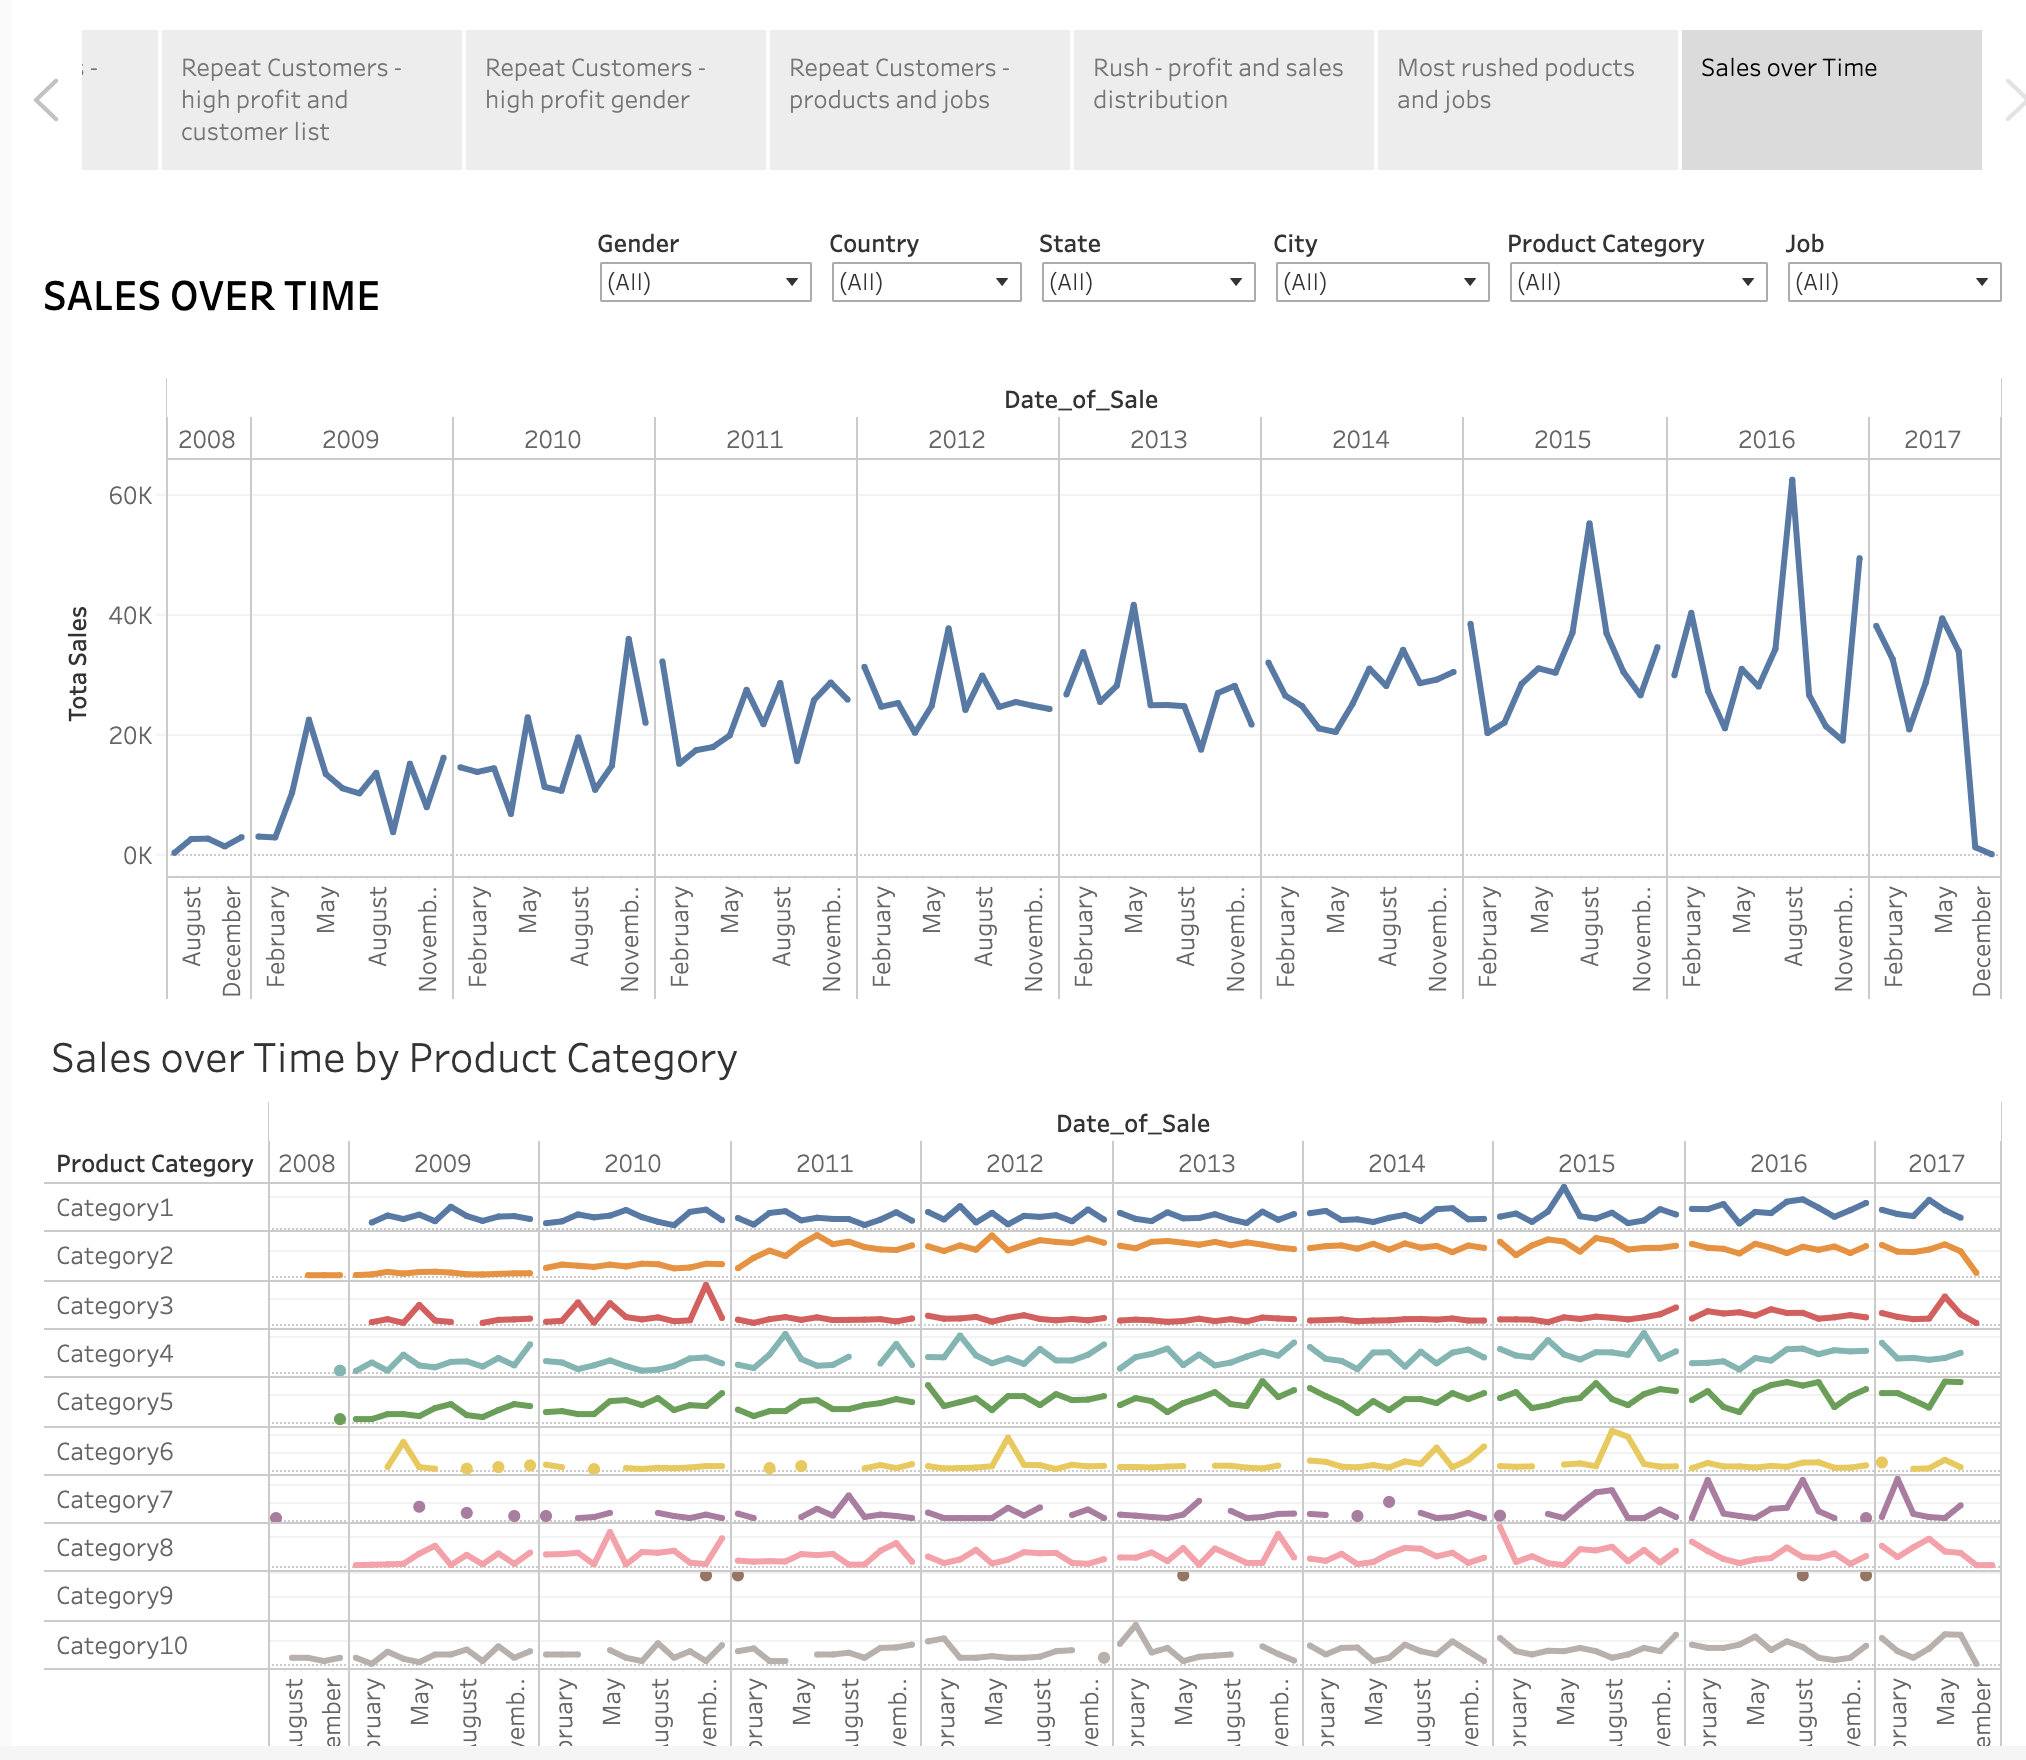The height and width of the screenshot is (1760, 2026).
Task: Open the State filter dropdown
Action: click(1147, 282)
